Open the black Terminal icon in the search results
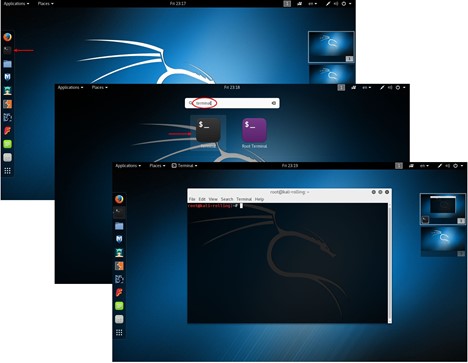This screenshot has height=363, width=468. (x=208, y=130)
